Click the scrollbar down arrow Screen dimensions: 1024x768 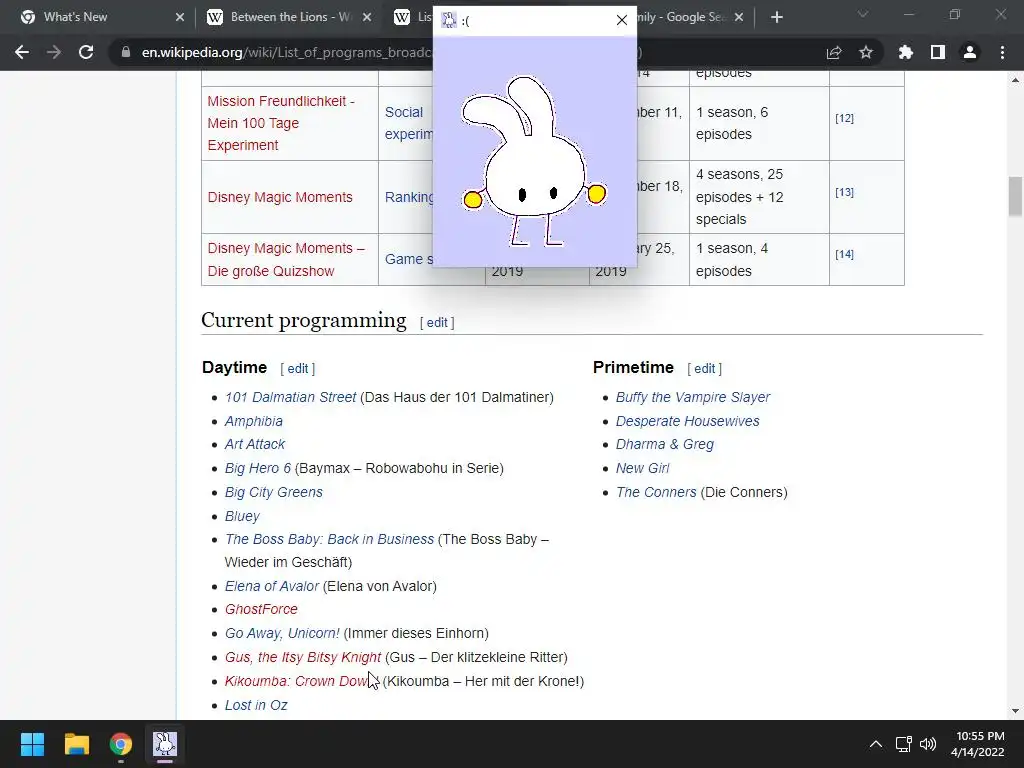click(1015, 711)
